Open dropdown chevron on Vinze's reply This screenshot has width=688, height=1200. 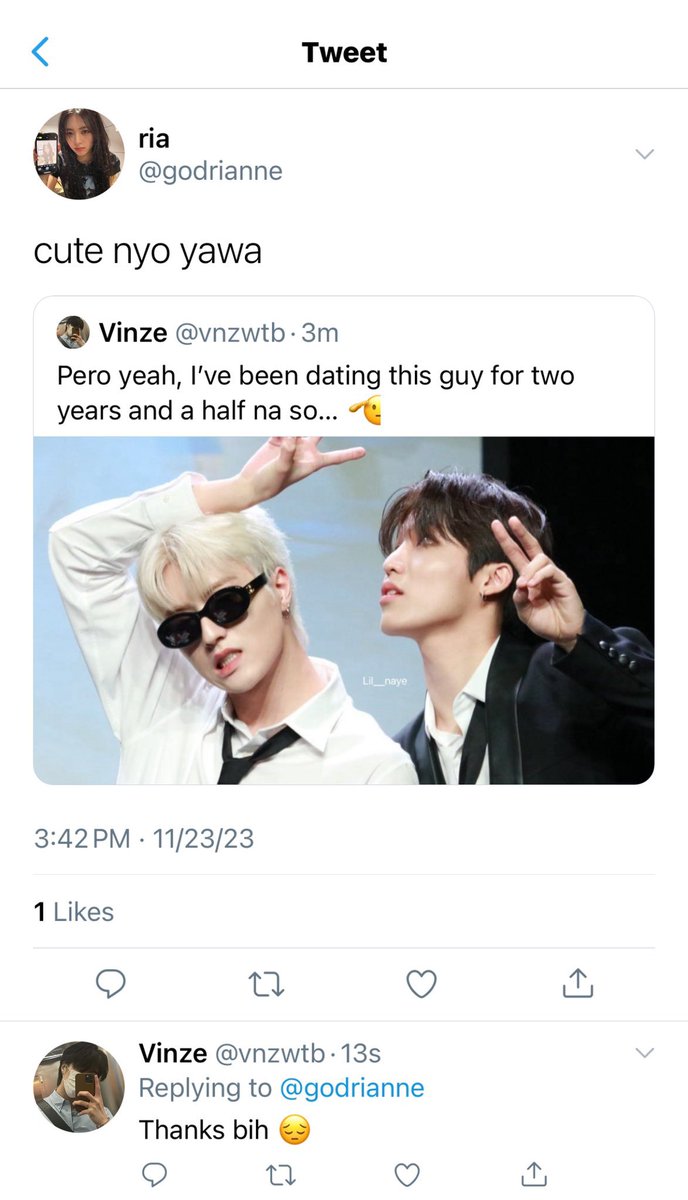645,1053
